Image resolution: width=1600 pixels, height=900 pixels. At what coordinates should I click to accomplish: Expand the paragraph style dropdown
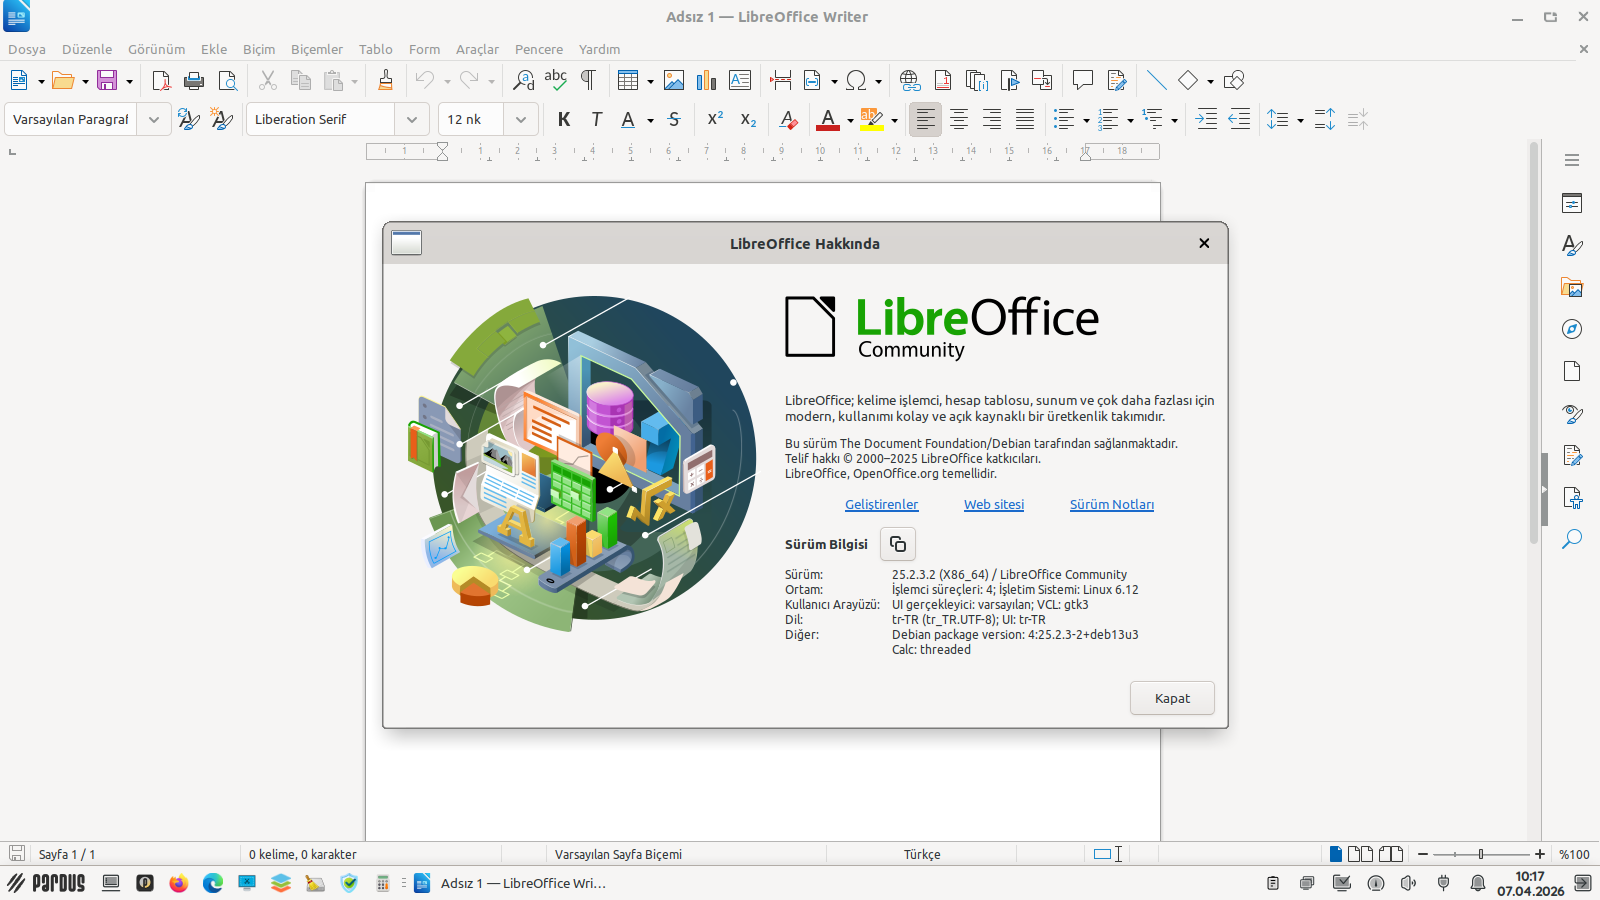(x=154, y=120)
